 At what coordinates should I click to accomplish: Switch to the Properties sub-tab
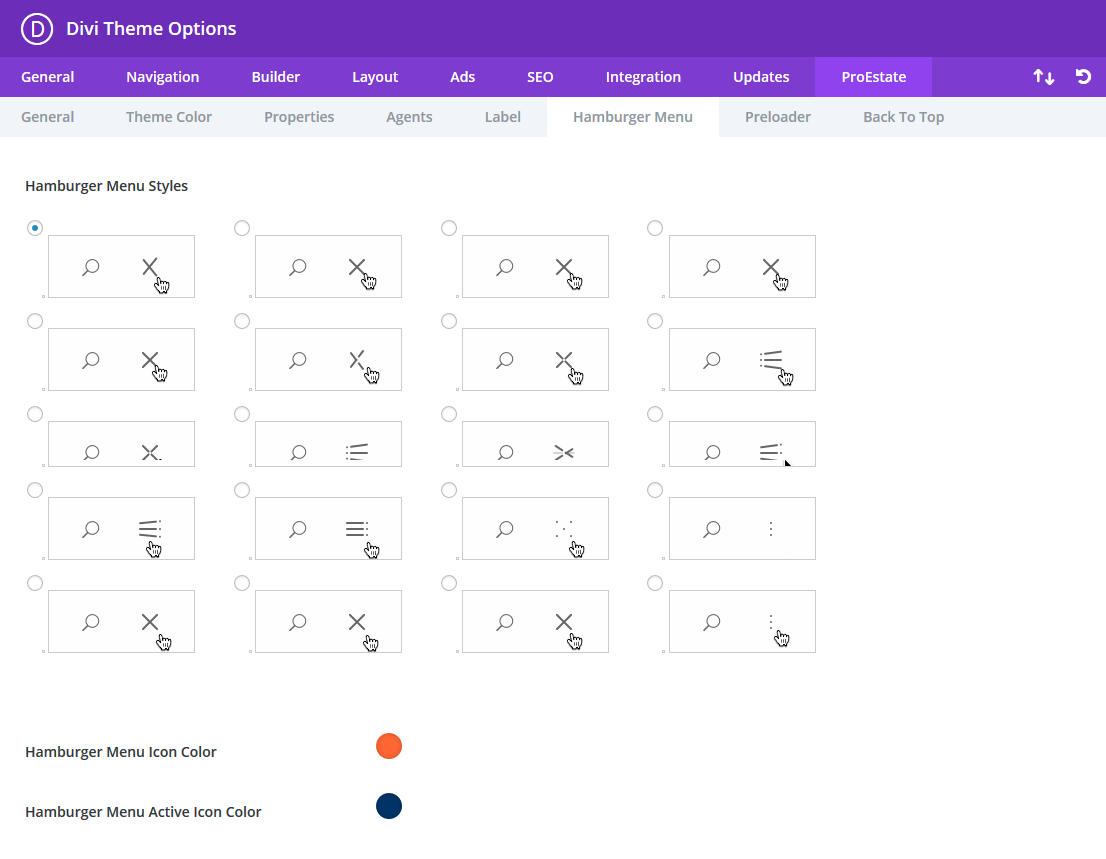[299, 117]
